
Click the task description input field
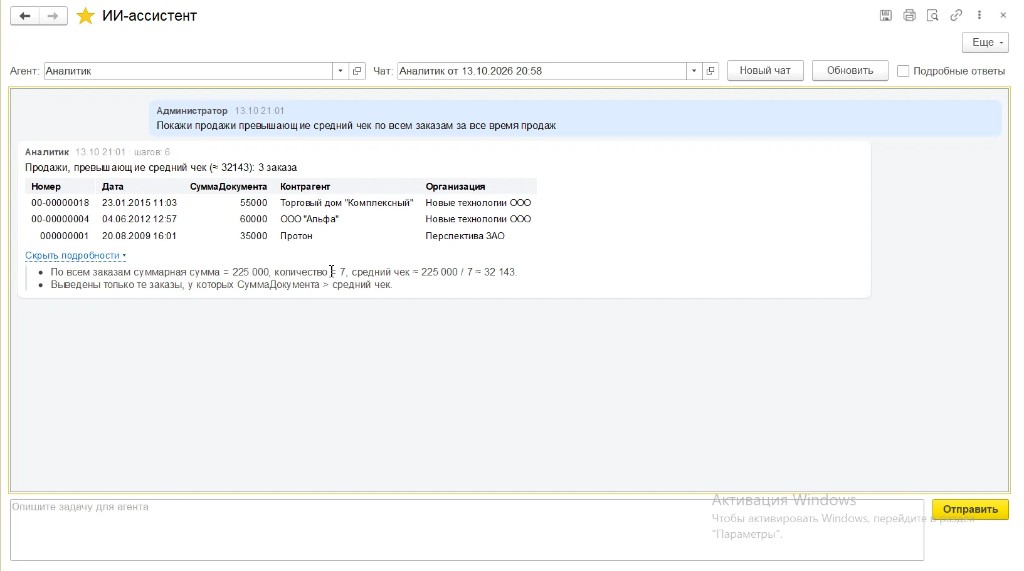(x=467, y=530)
